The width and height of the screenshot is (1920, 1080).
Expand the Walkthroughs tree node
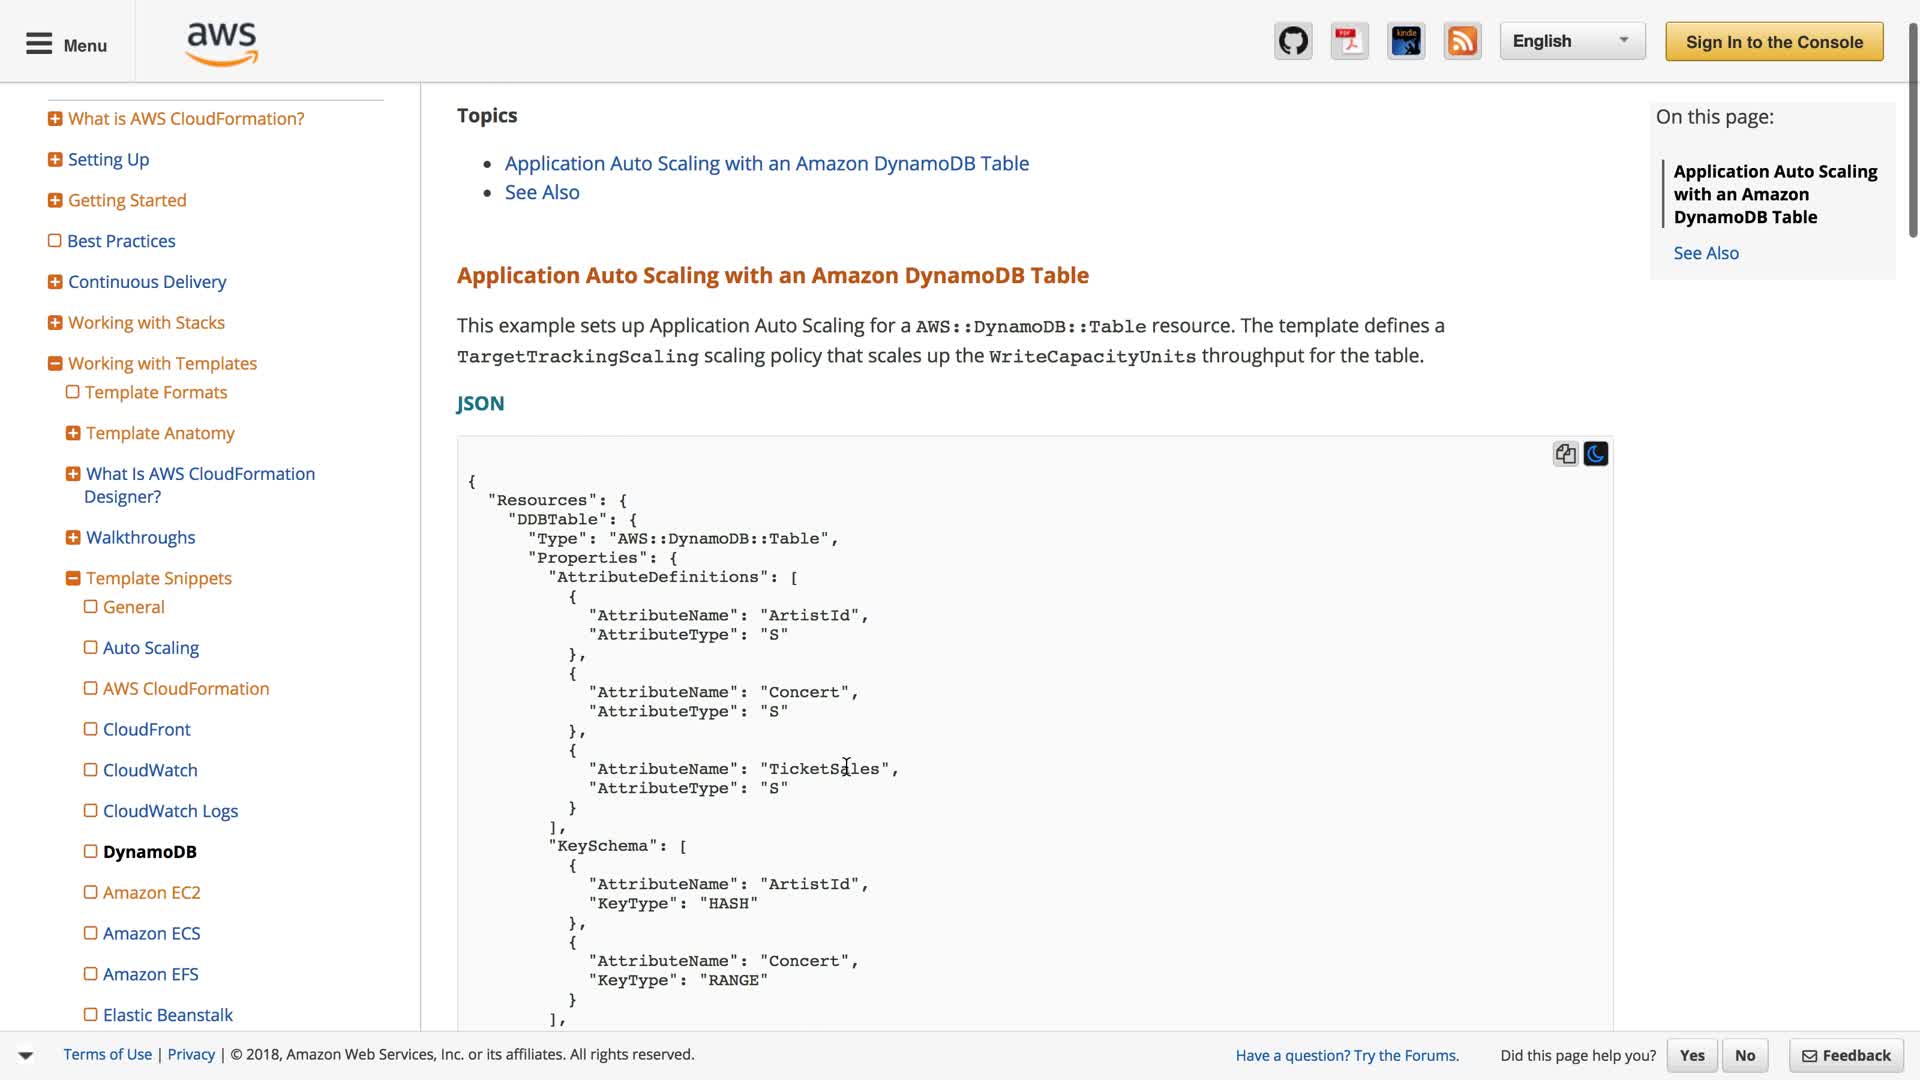click(x=73, y=538)
